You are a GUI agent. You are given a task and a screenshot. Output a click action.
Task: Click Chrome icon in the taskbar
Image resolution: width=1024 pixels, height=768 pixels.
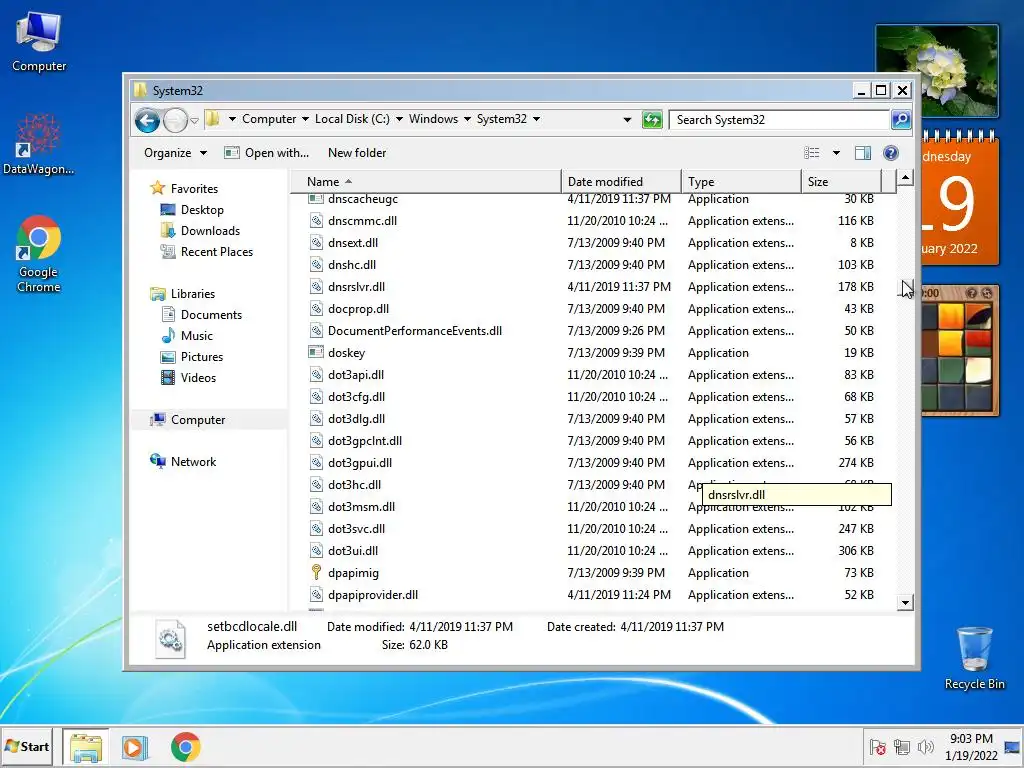point(185,747)
